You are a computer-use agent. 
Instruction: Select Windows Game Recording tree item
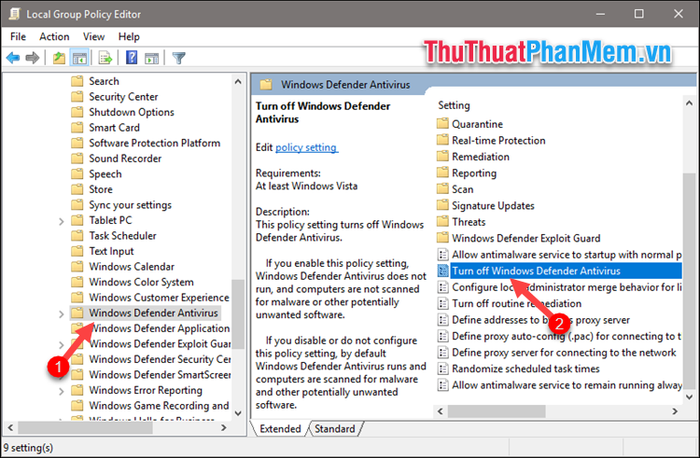(158, 405)
